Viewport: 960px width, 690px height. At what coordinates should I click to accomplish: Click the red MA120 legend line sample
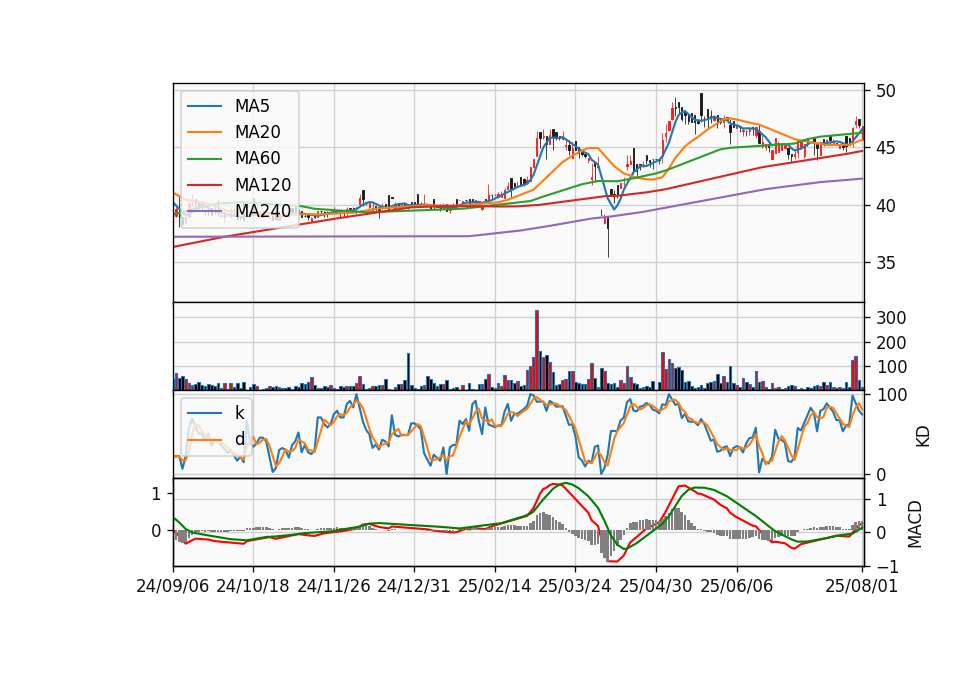tap(204, 186)
